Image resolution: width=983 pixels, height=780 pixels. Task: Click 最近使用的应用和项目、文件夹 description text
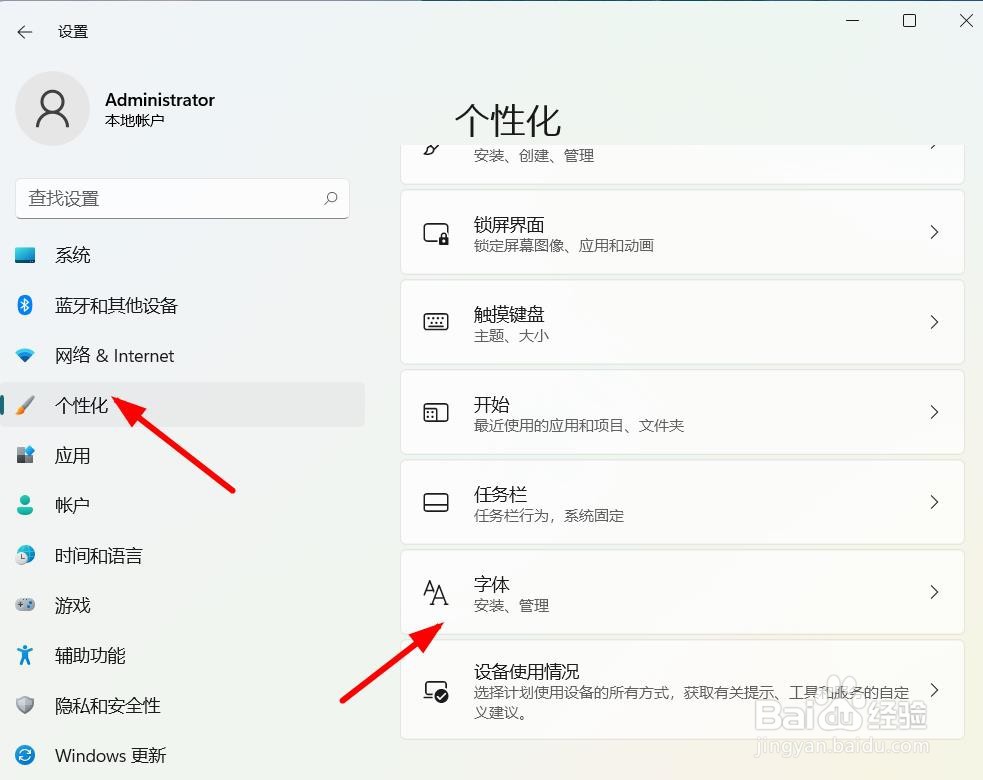(x=579, y=426)
